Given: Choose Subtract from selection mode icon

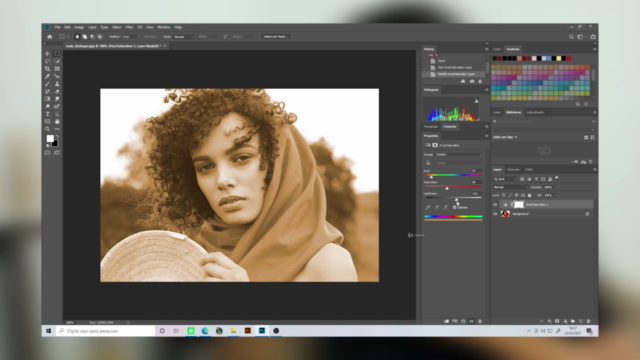Looking at the screenshot, I should click(92, 37).
